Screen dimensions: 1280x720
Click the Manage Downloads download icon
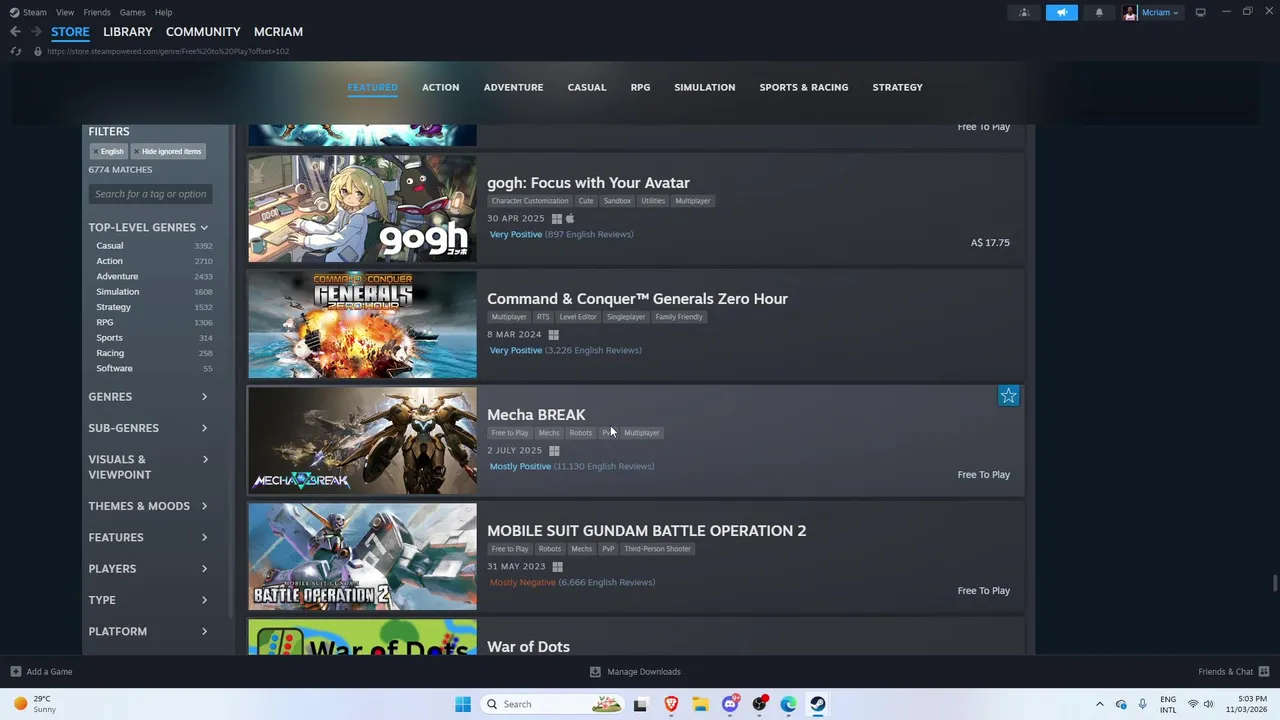[595, 672]
